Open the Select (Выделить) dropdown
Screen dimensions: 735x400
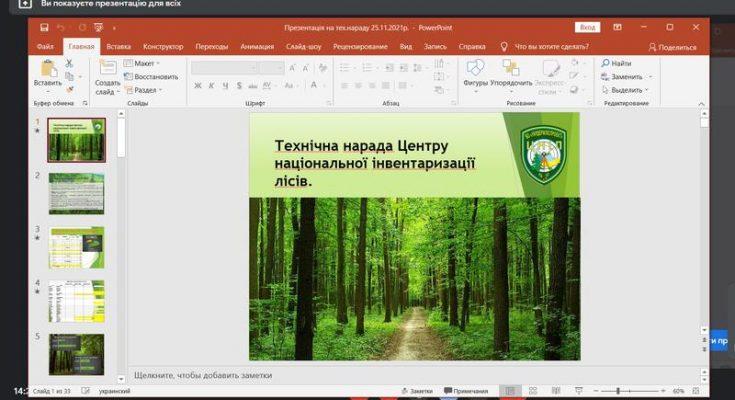(627, 89)
